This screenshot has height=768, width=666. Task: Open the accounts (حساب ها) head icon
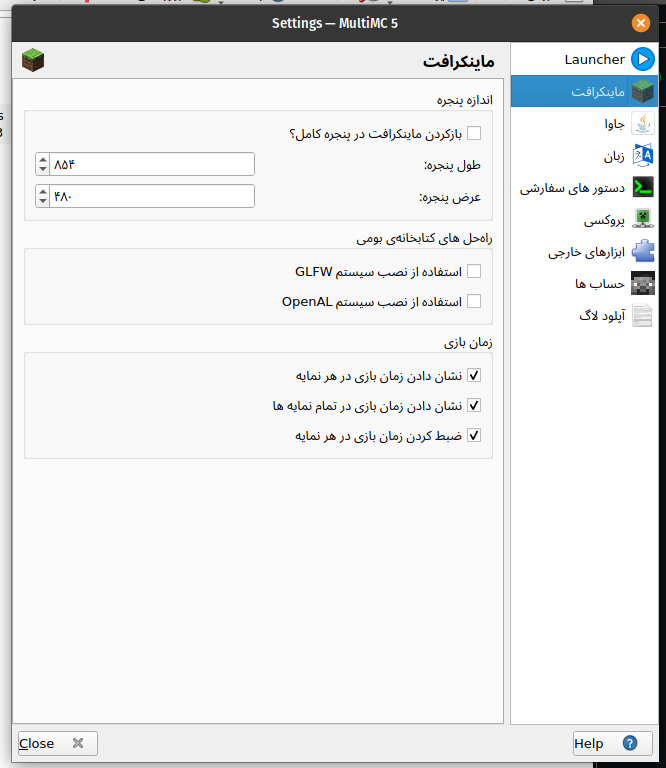coord(642,283)
